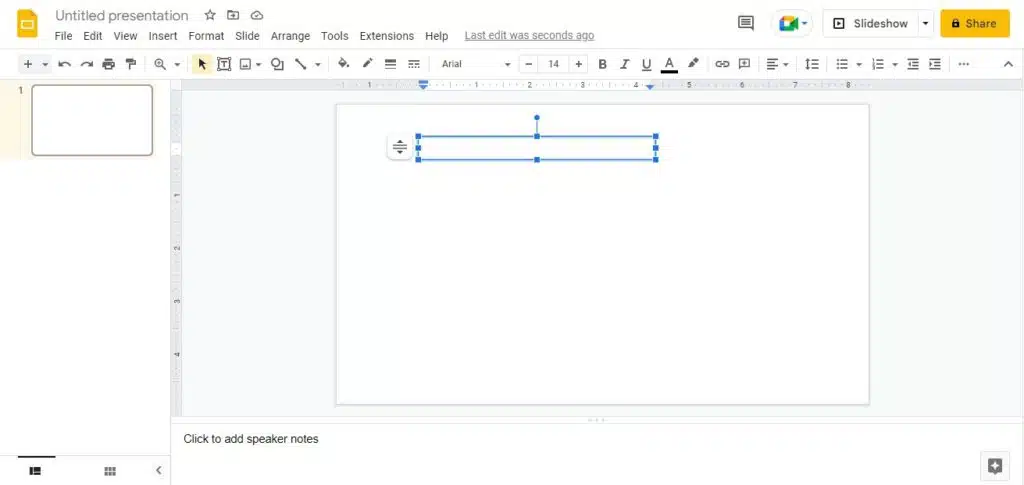1024x485 pixels.
Task: Click the yellow Share button
Action: [x=974, y=23]
